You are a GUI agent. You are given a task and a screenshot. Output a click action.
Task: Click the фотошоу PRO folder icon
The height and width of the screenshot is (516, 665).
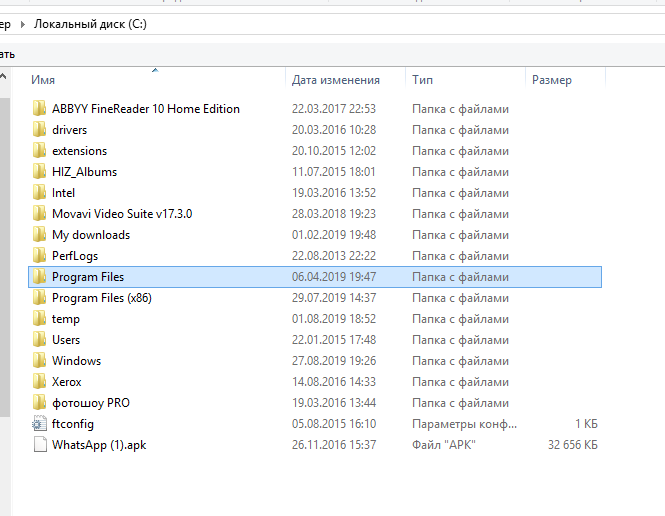coord(39,402)
